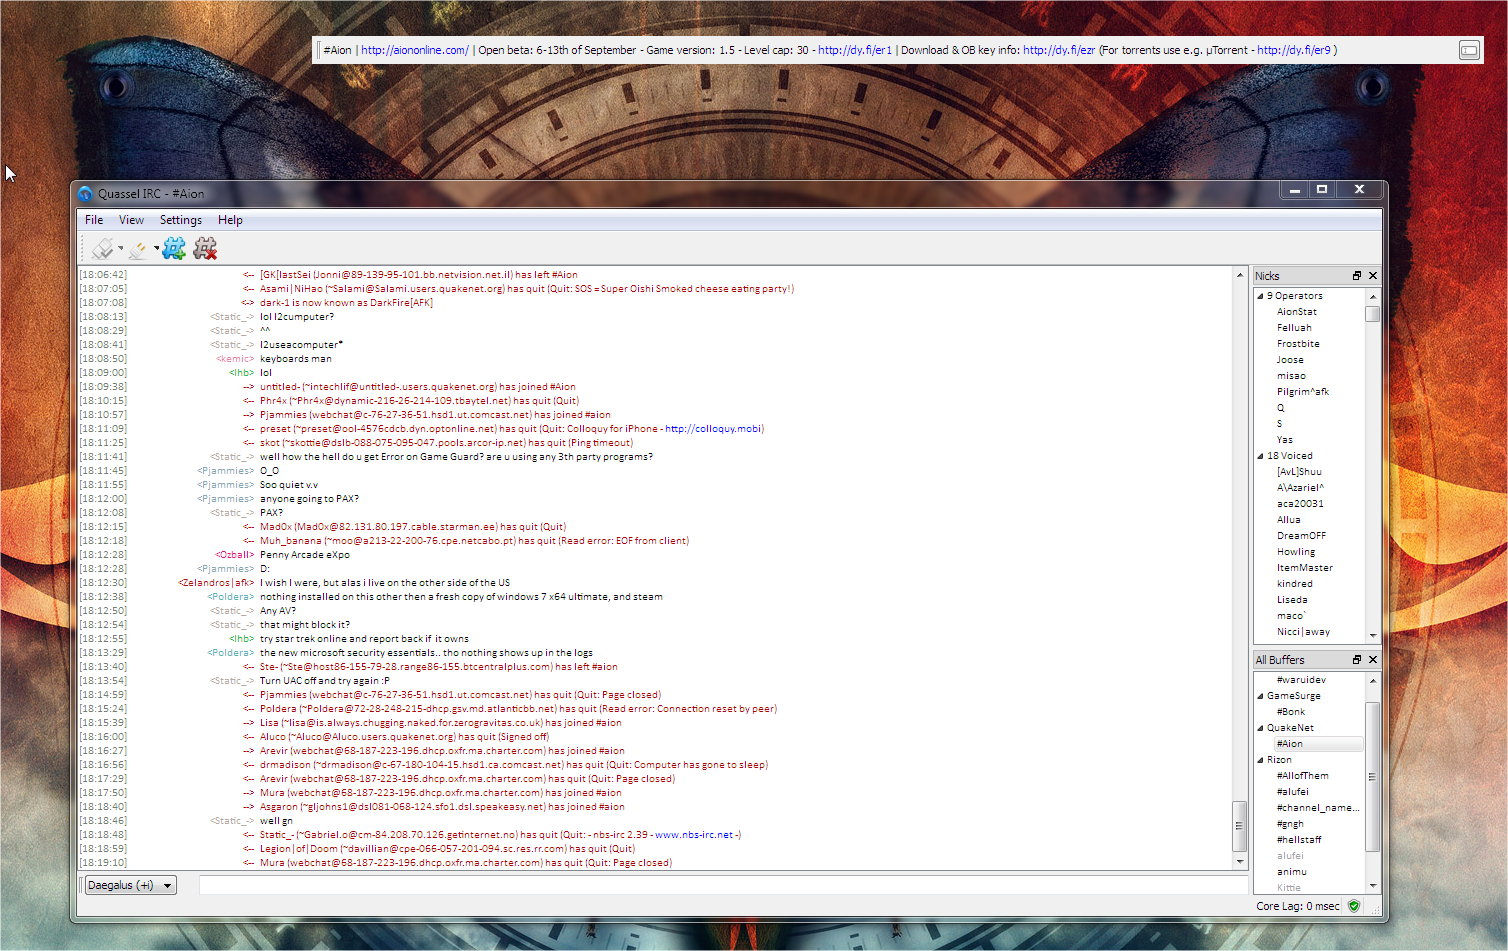This screenshot has width=1508, height=951.
Task: Select nick Frostbite in Nicks list
Action: tap(1298, 344)
